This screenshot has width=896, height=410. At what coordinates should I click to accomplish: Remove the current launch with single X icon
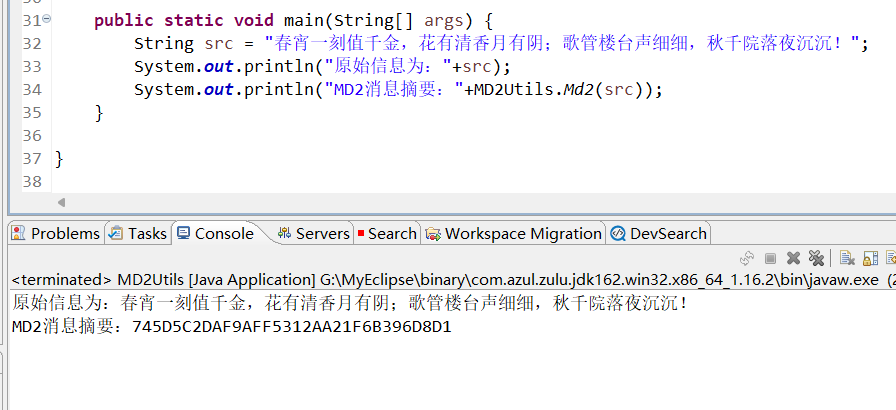(793, 259)
